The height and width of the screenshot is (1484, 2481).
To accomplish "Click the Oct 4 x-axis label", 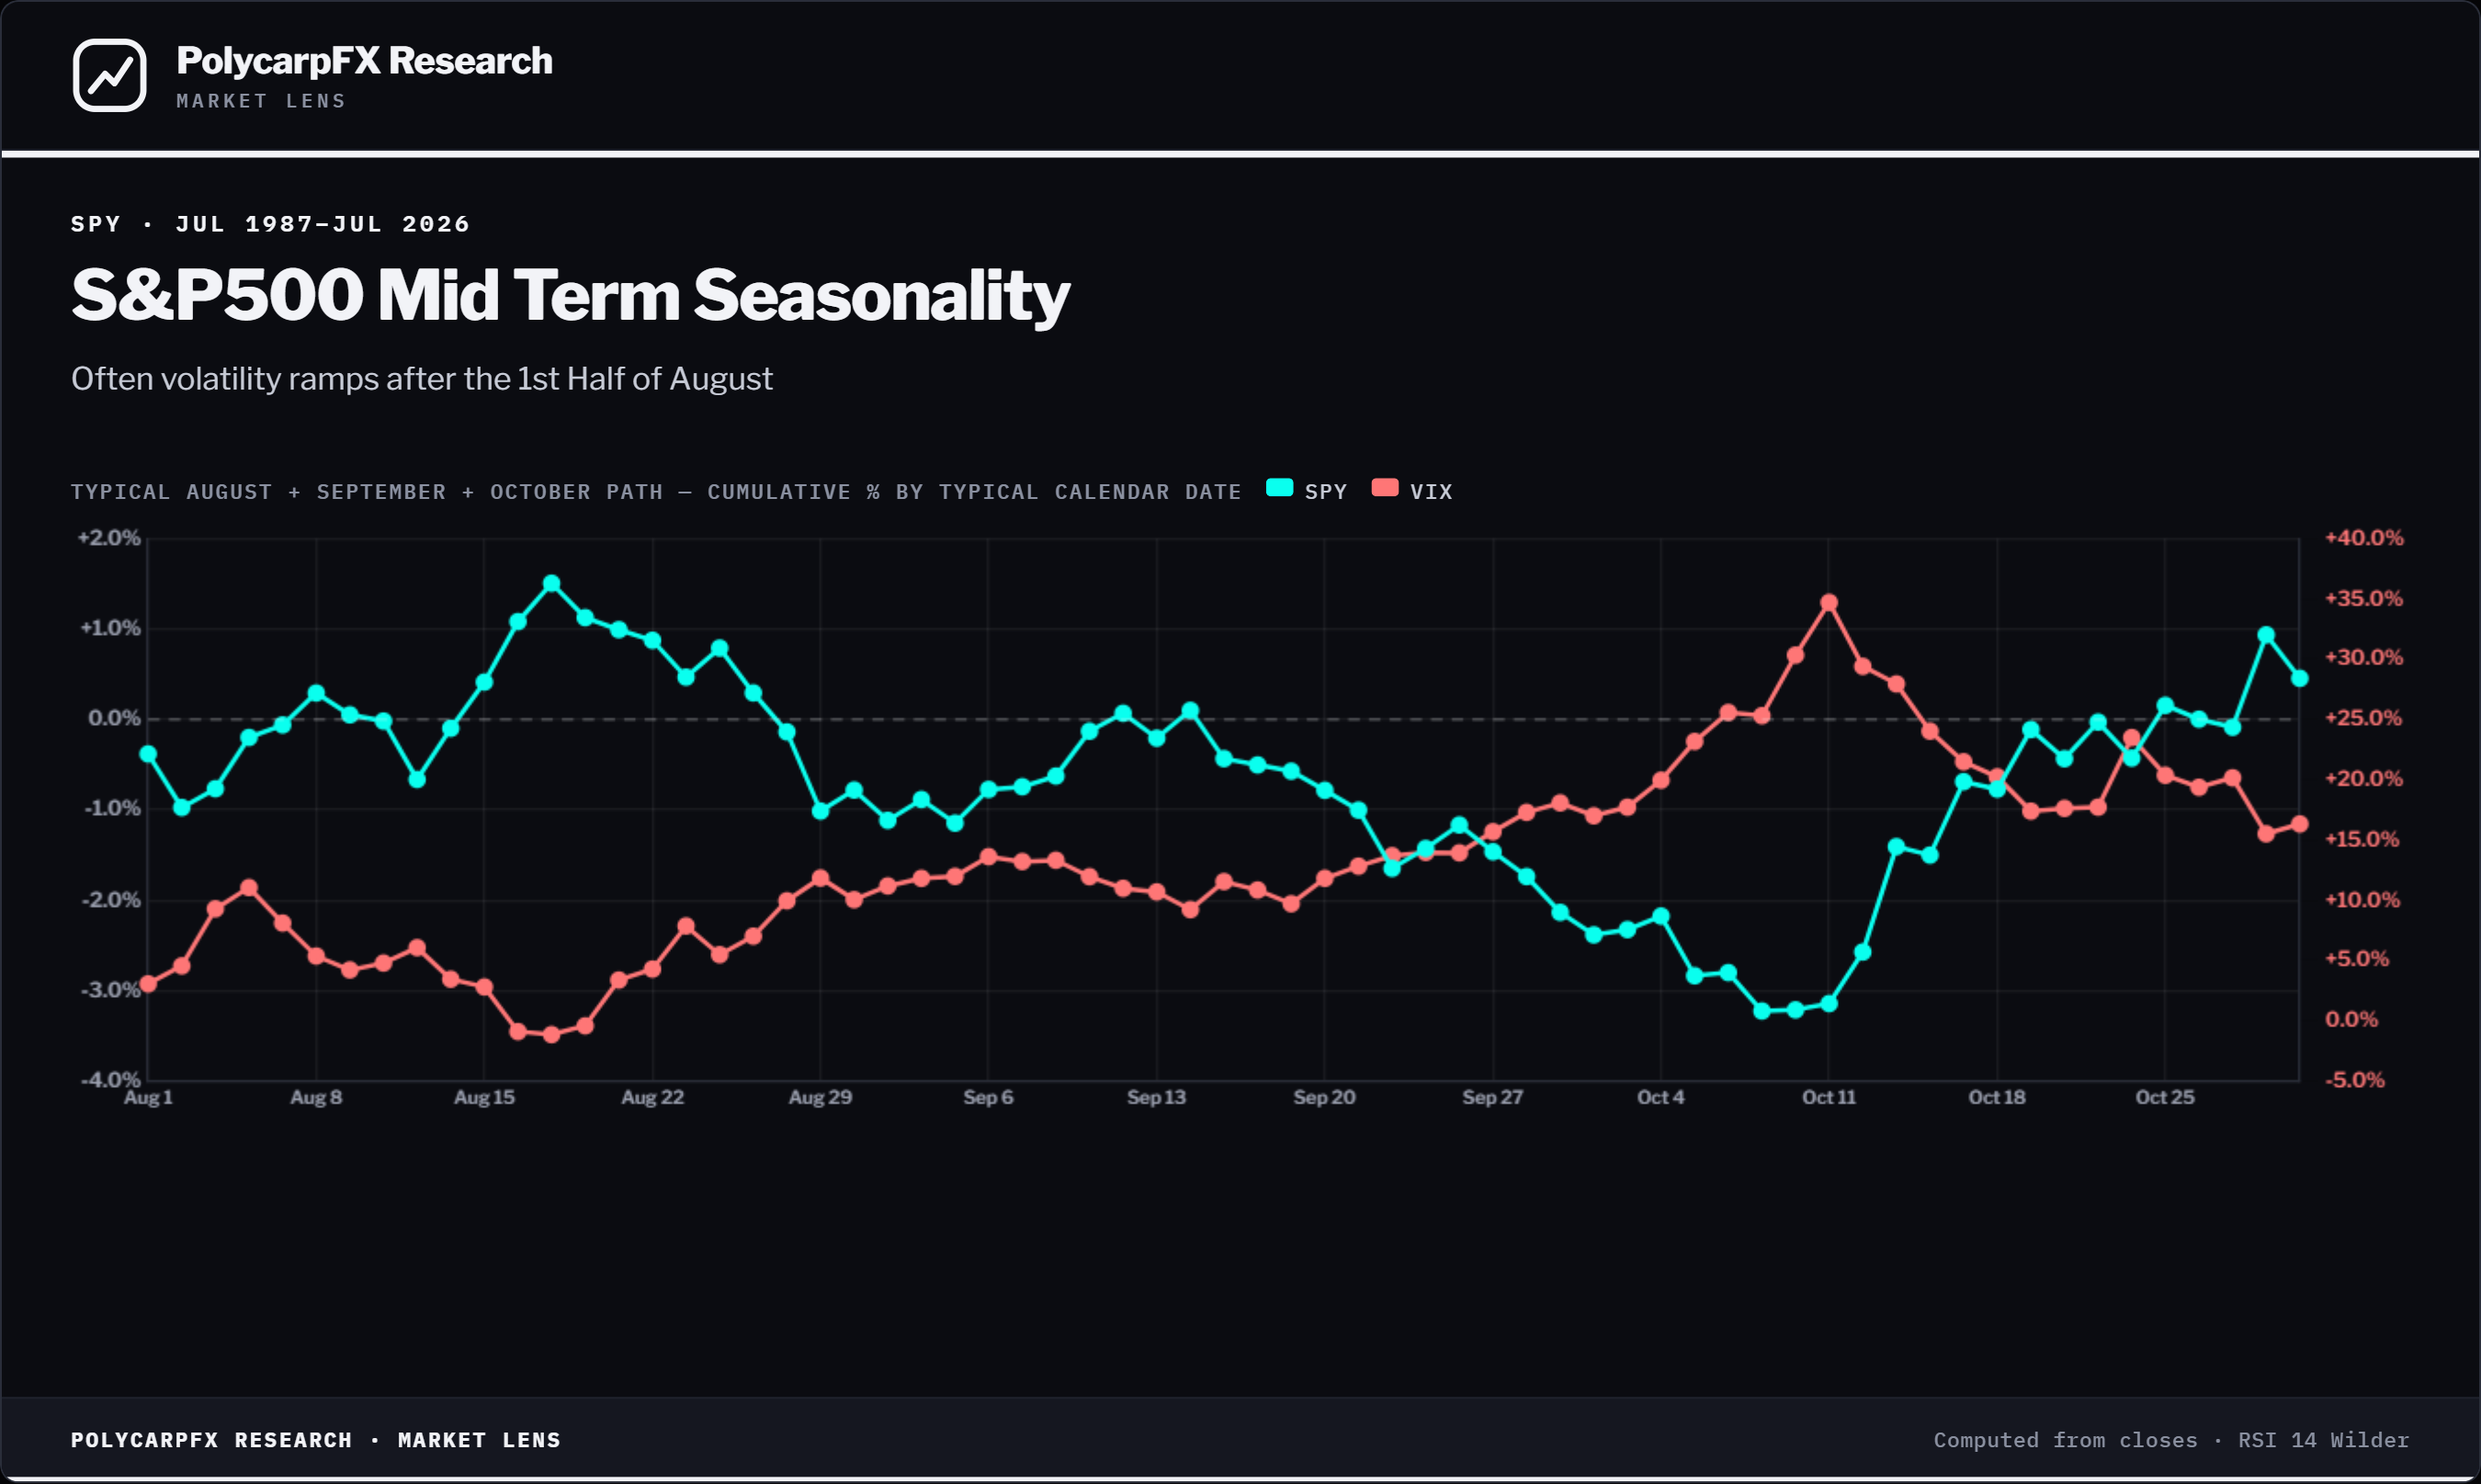I will point(1660,1097).
